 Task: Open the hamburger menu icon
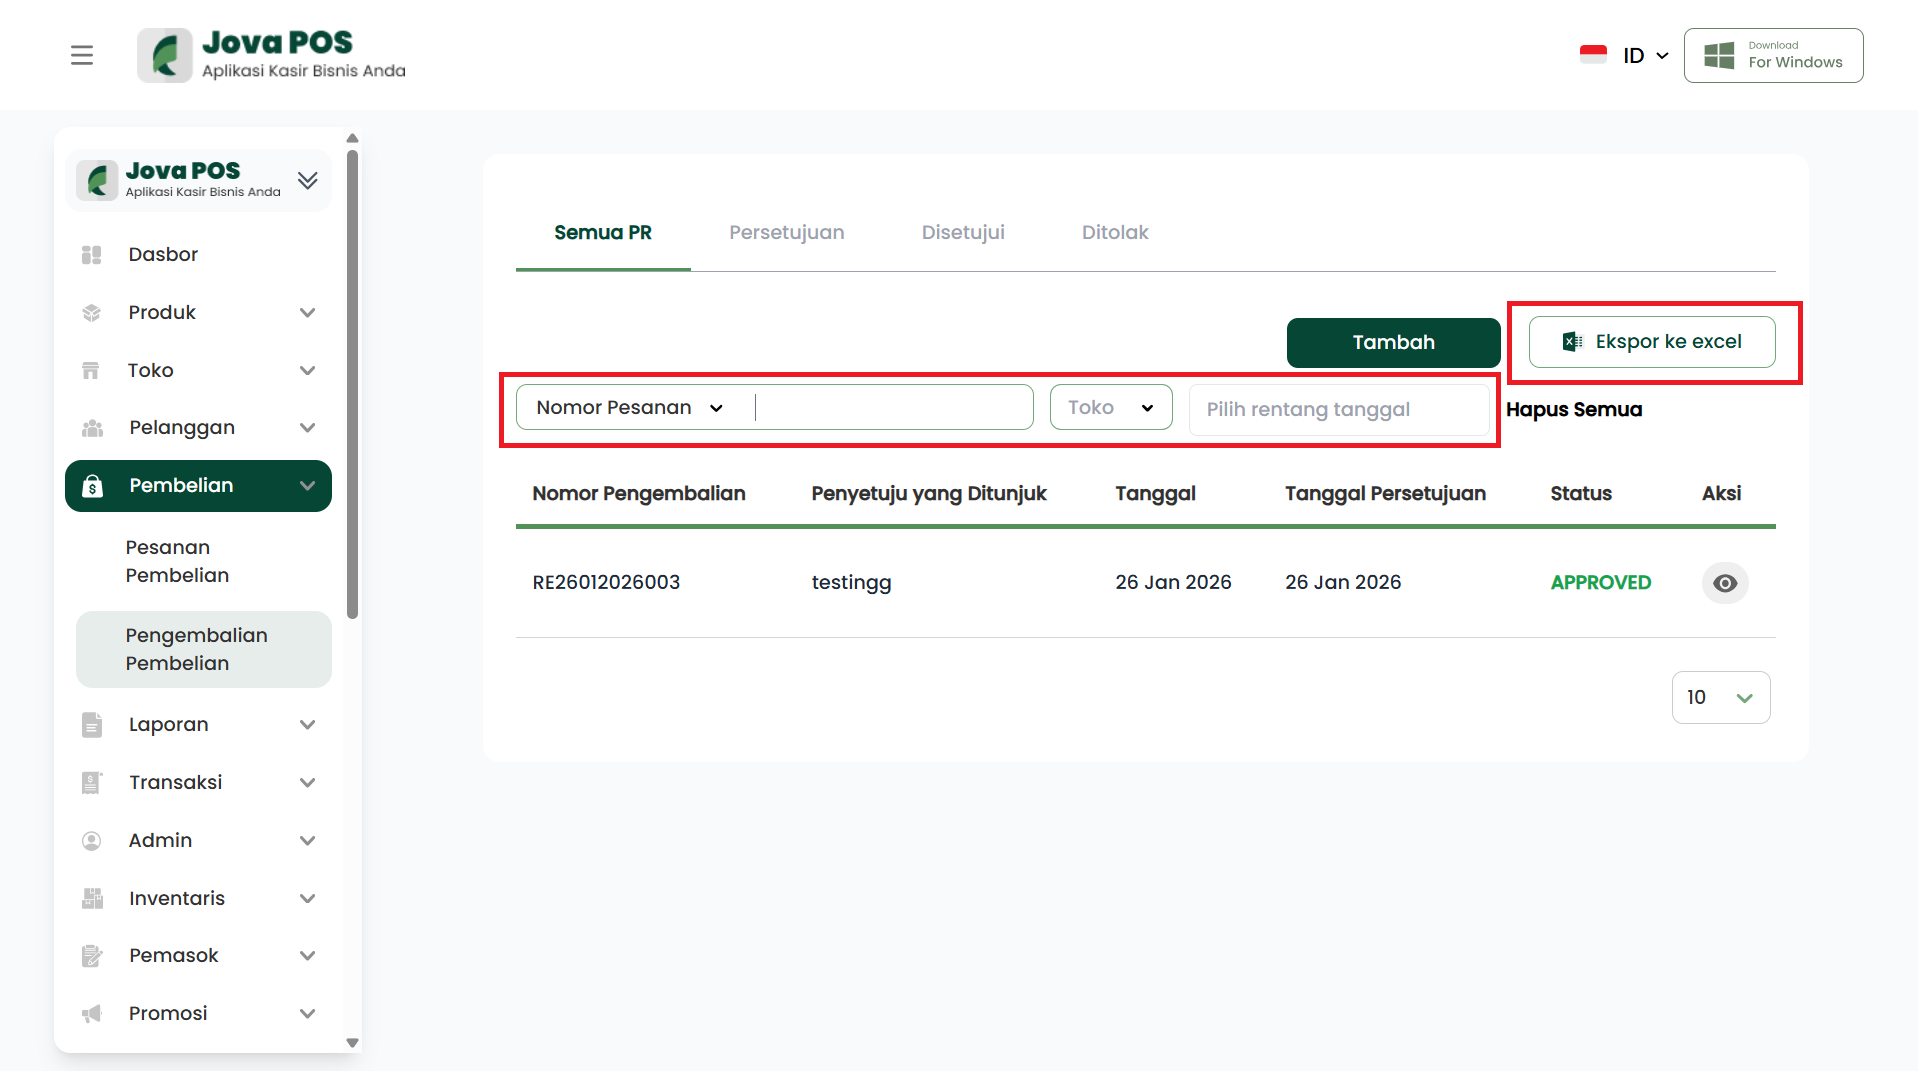point(82,55)
